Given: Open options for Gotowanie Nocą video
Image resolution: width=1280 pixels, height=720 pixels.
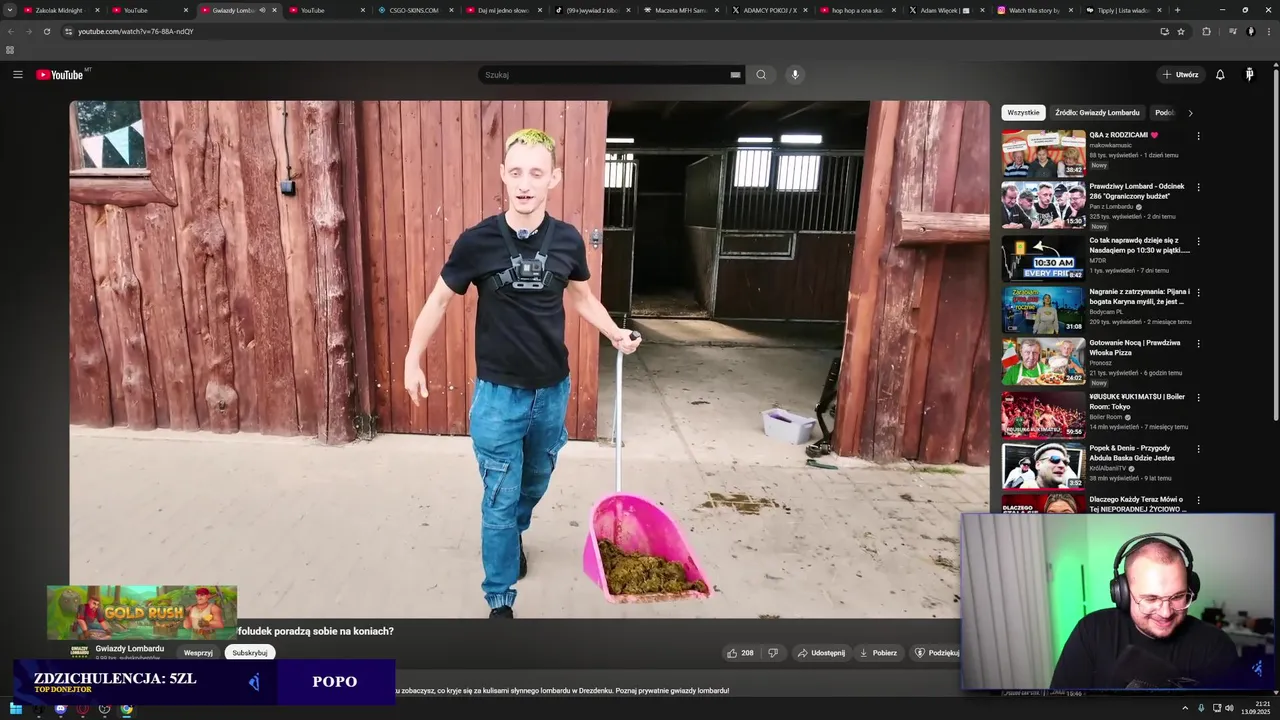Looking at the screenshot, I should click(1198, 343).
